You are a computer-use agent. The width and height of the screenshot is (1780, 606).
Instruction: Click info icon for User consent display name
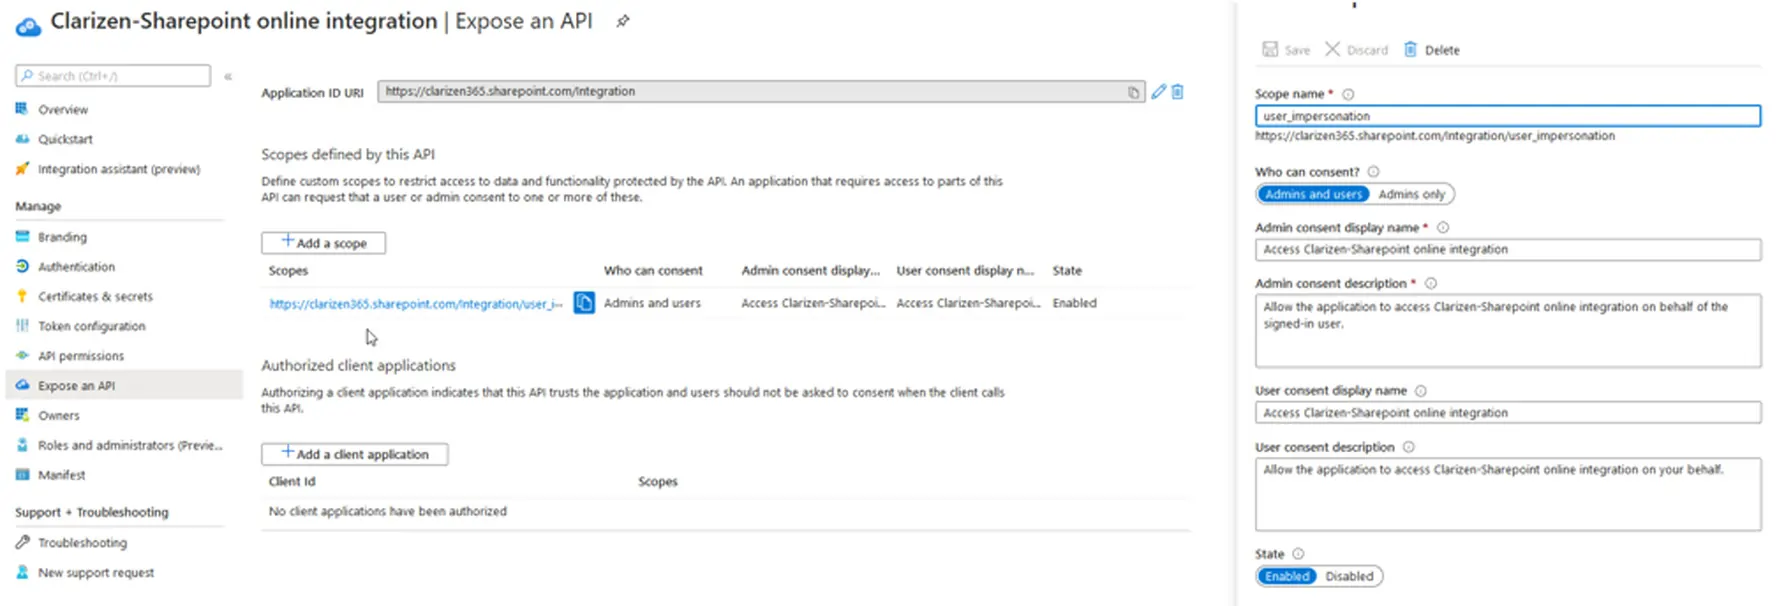point(1421,391)
